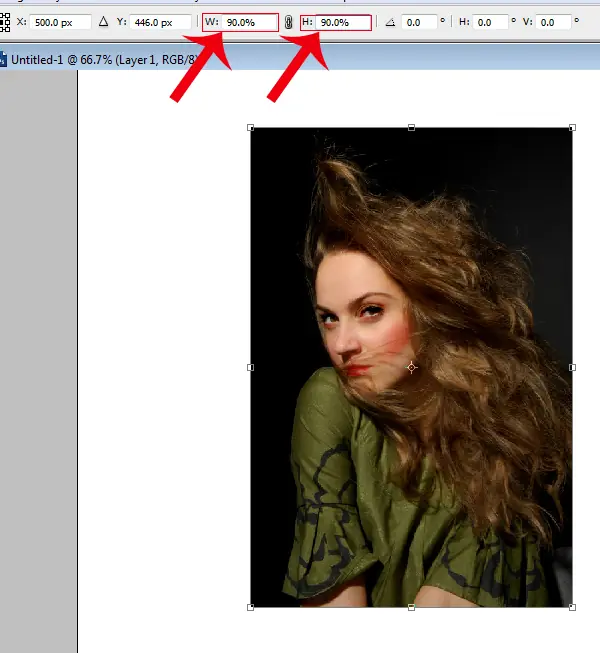600x653 pixels.
Task: Click the V label for vertical skew
Action: tap(528, 22)
